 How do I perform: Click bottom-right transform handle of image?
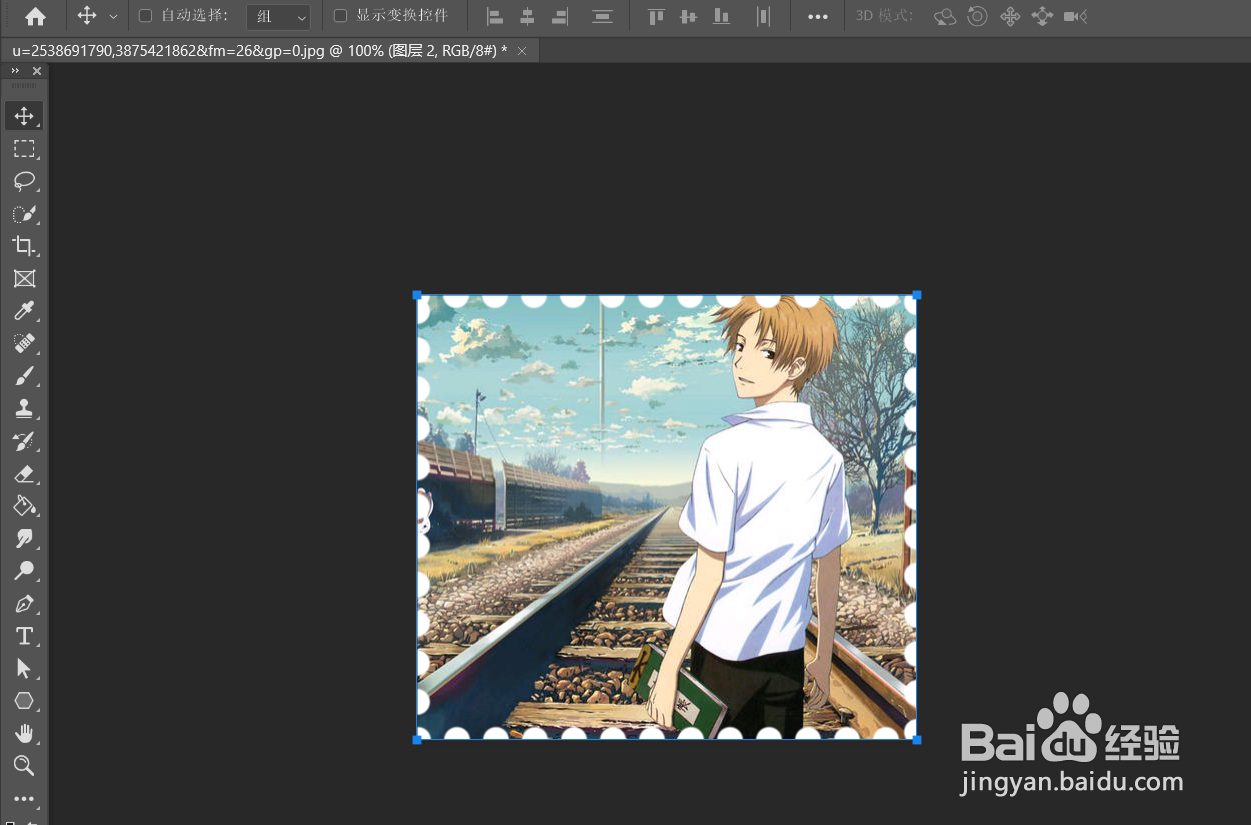click(x=917, y=740)
